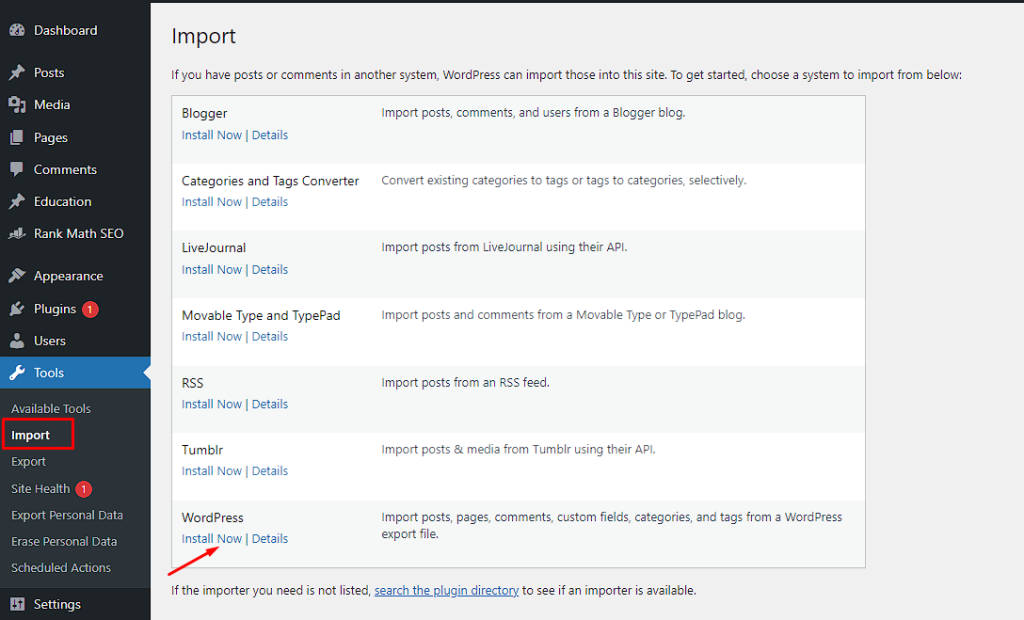View Details for RSS importer
This screenshot has width=1024, height=620.
point(270,404)
